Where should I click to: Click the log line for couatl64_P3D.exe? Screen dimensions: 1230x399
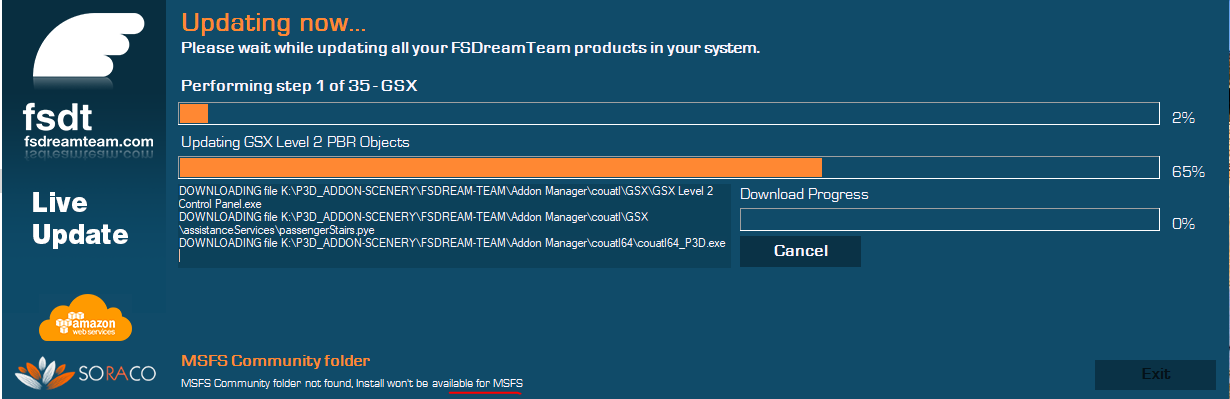[452, 243]
